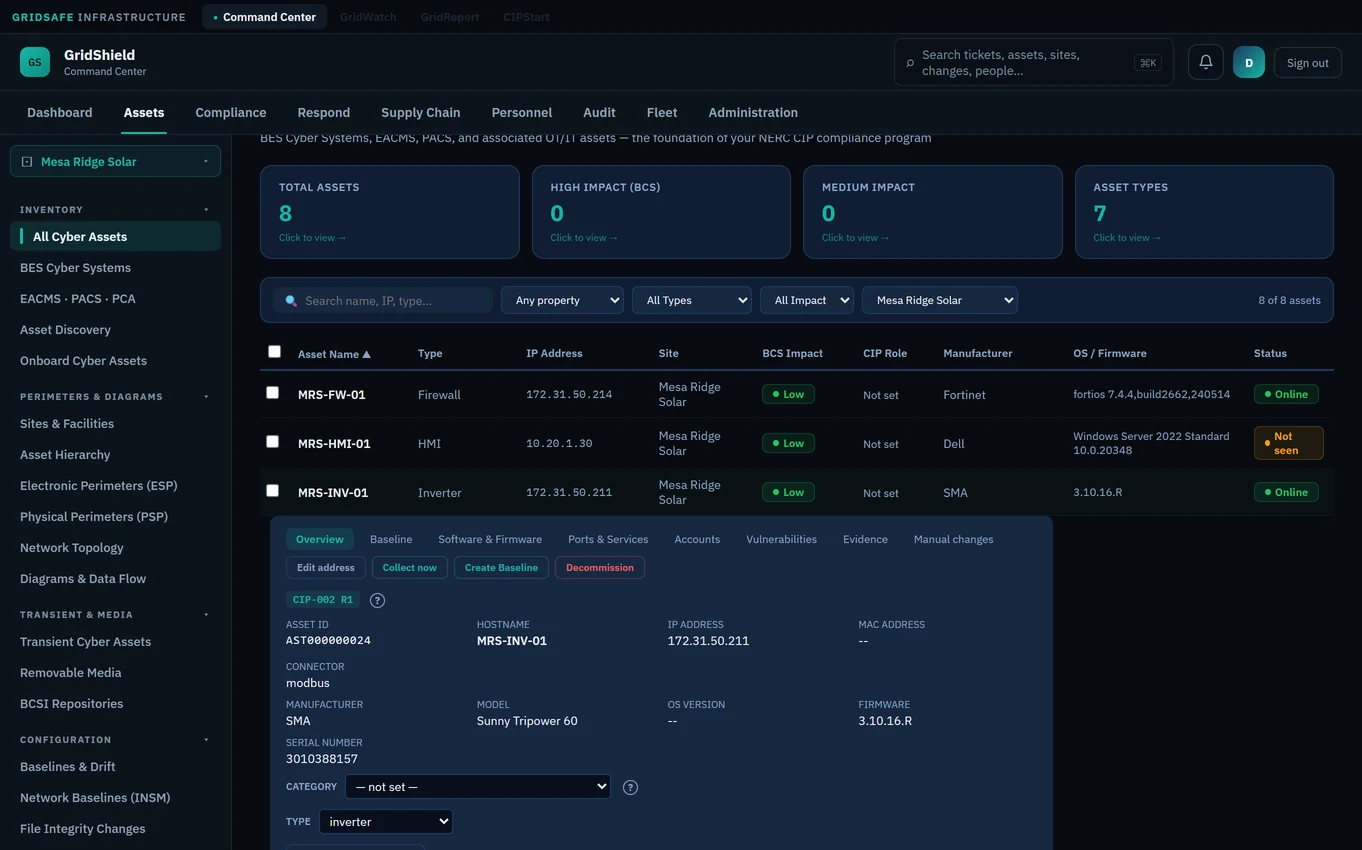The height and width of the screenshot is (850, 1362).
Task: Open the Ports & Services tab
Action: (x=608, y=539)
